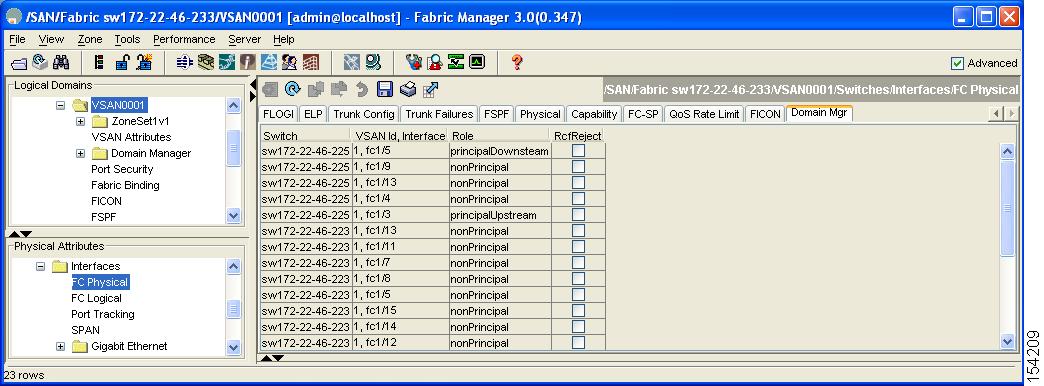This screenshot has width=1044, height=386.
Task: Click the greyed copy icon in table toolbar
Action: tap(316, 89)
